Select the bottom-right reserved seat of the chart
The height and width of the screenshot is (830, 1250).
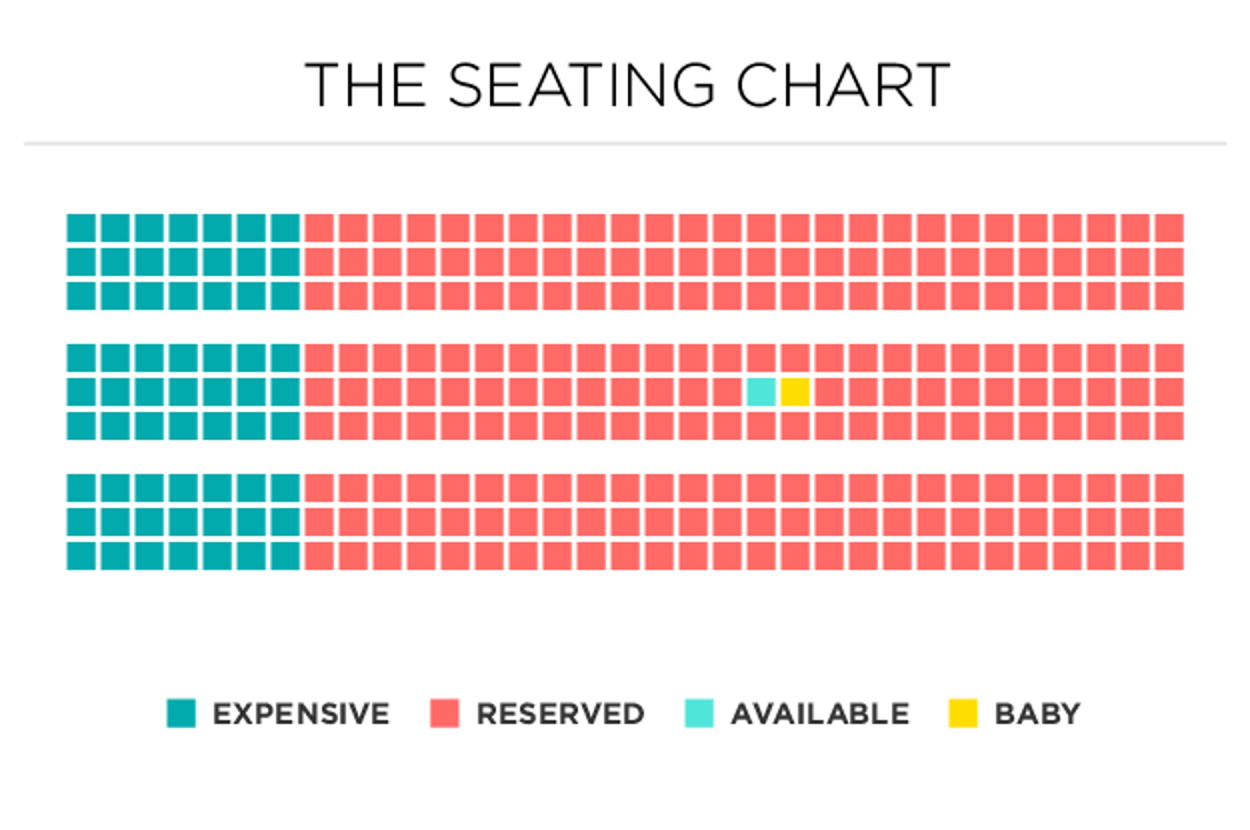[x=1170, y=556]
